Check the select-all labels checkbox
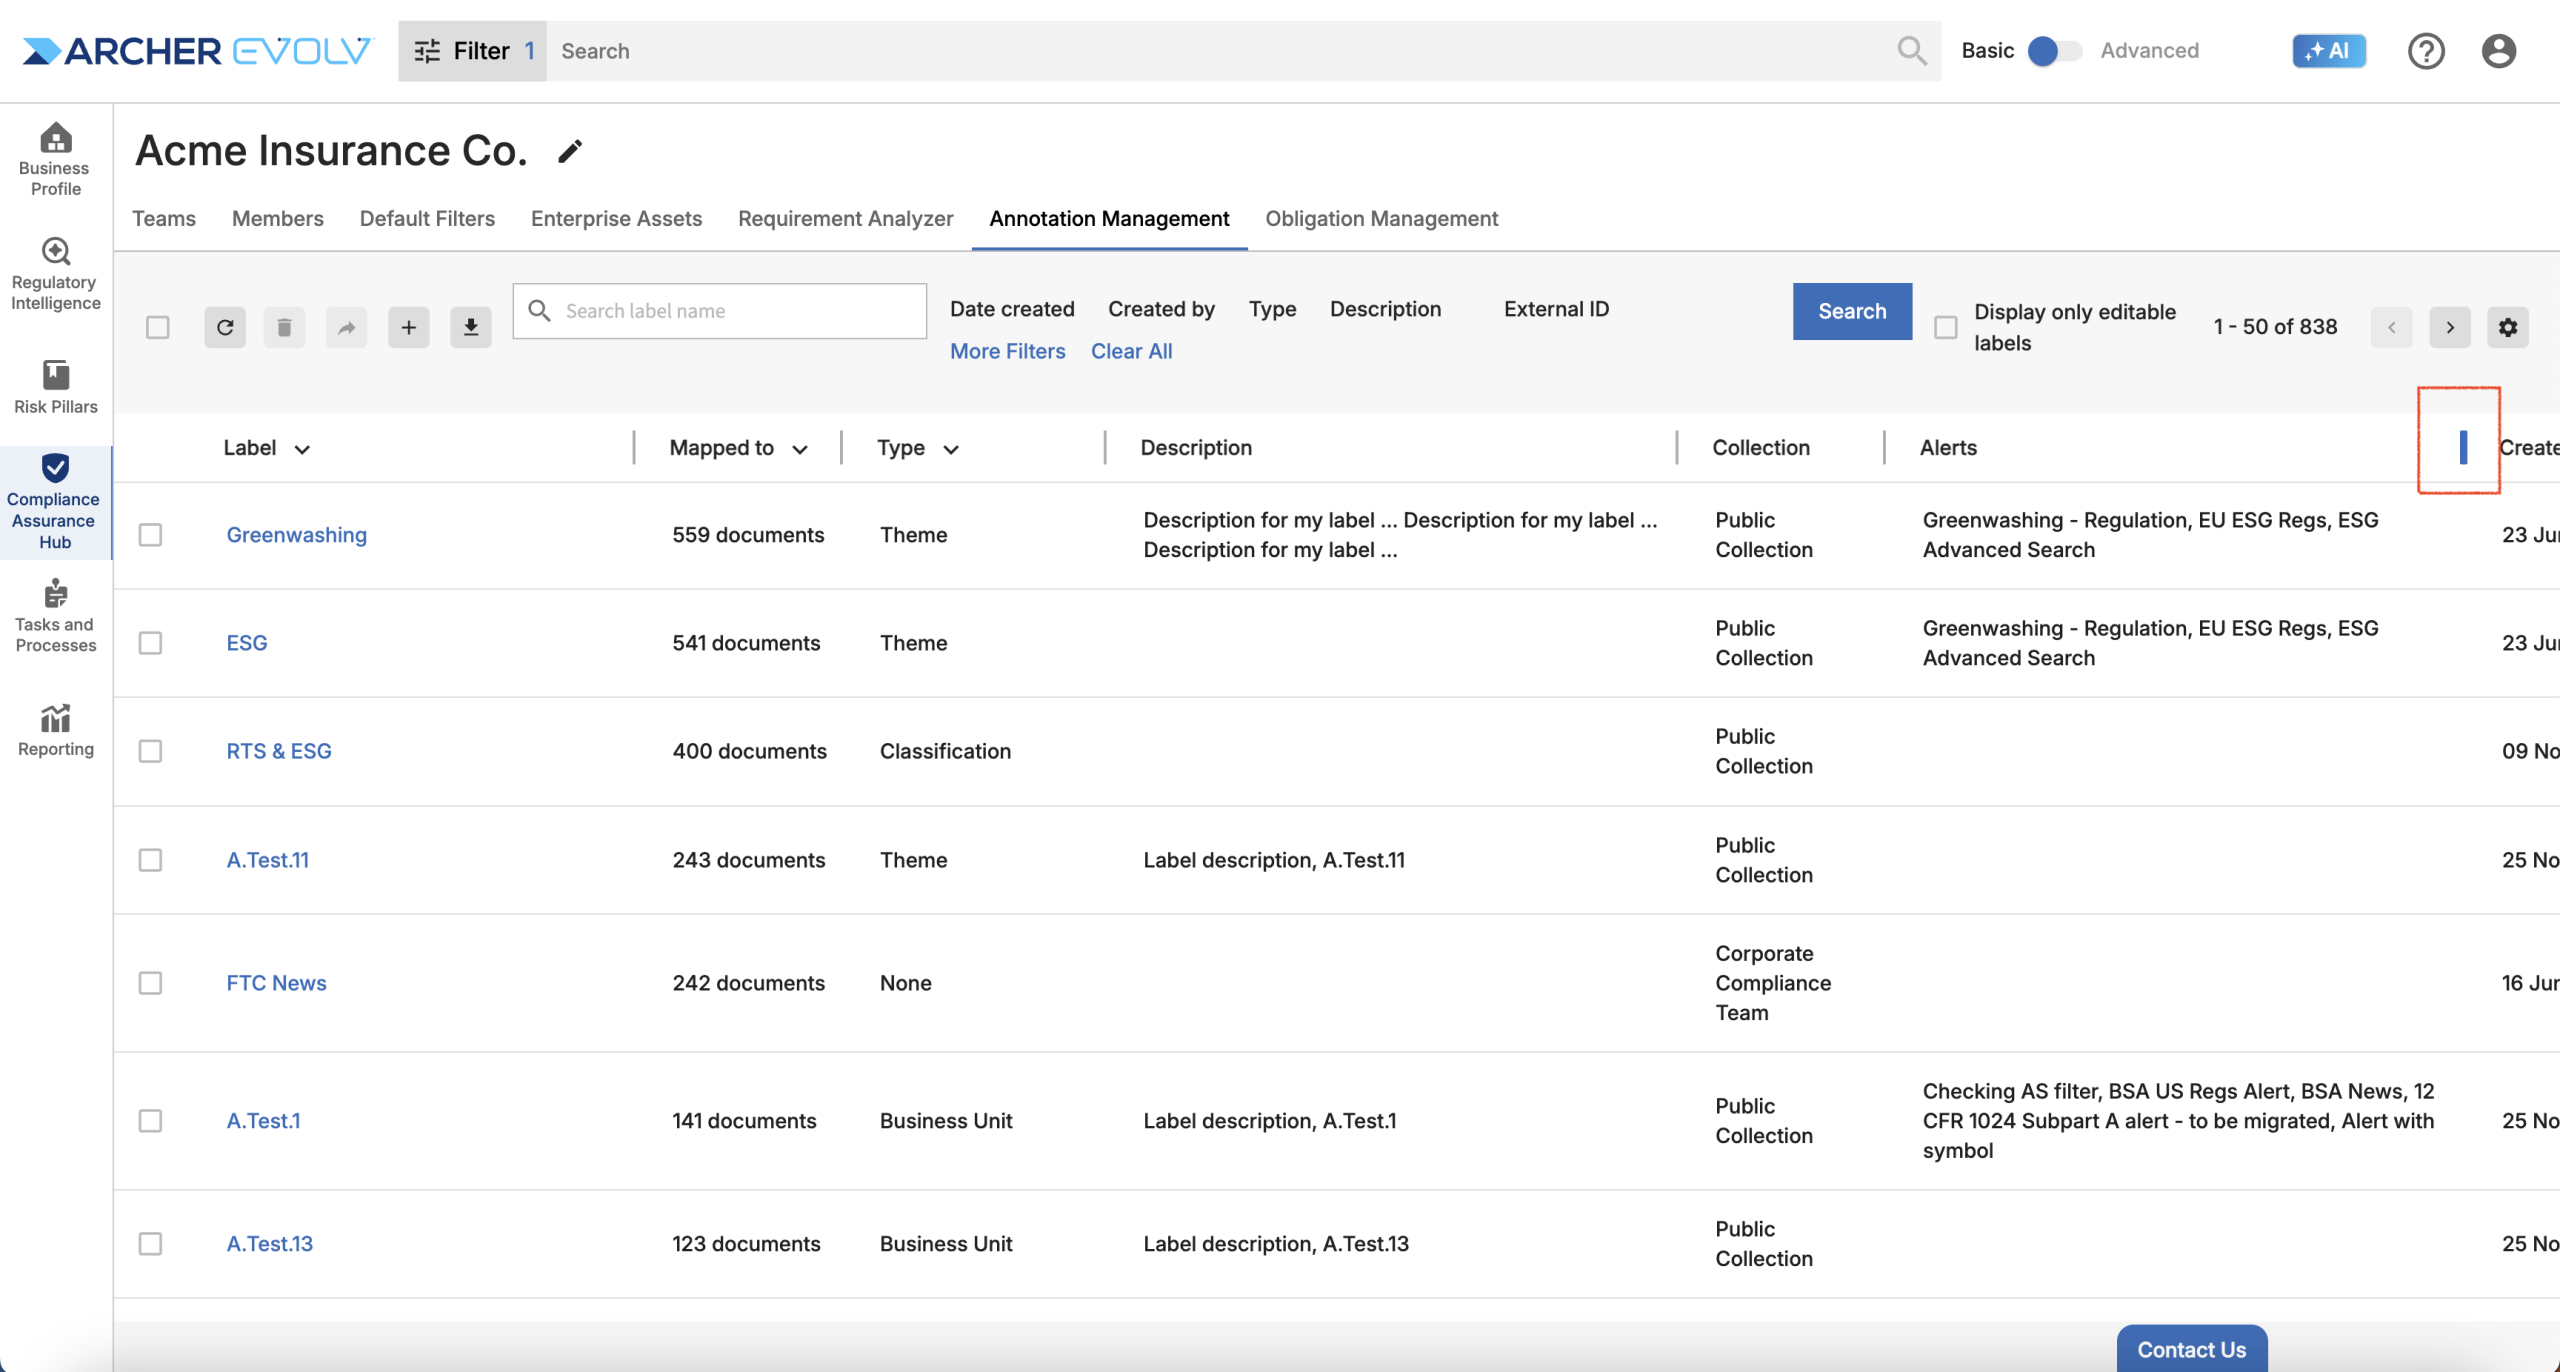The height and width of the screenshot is (1372, 2560). 157,327
